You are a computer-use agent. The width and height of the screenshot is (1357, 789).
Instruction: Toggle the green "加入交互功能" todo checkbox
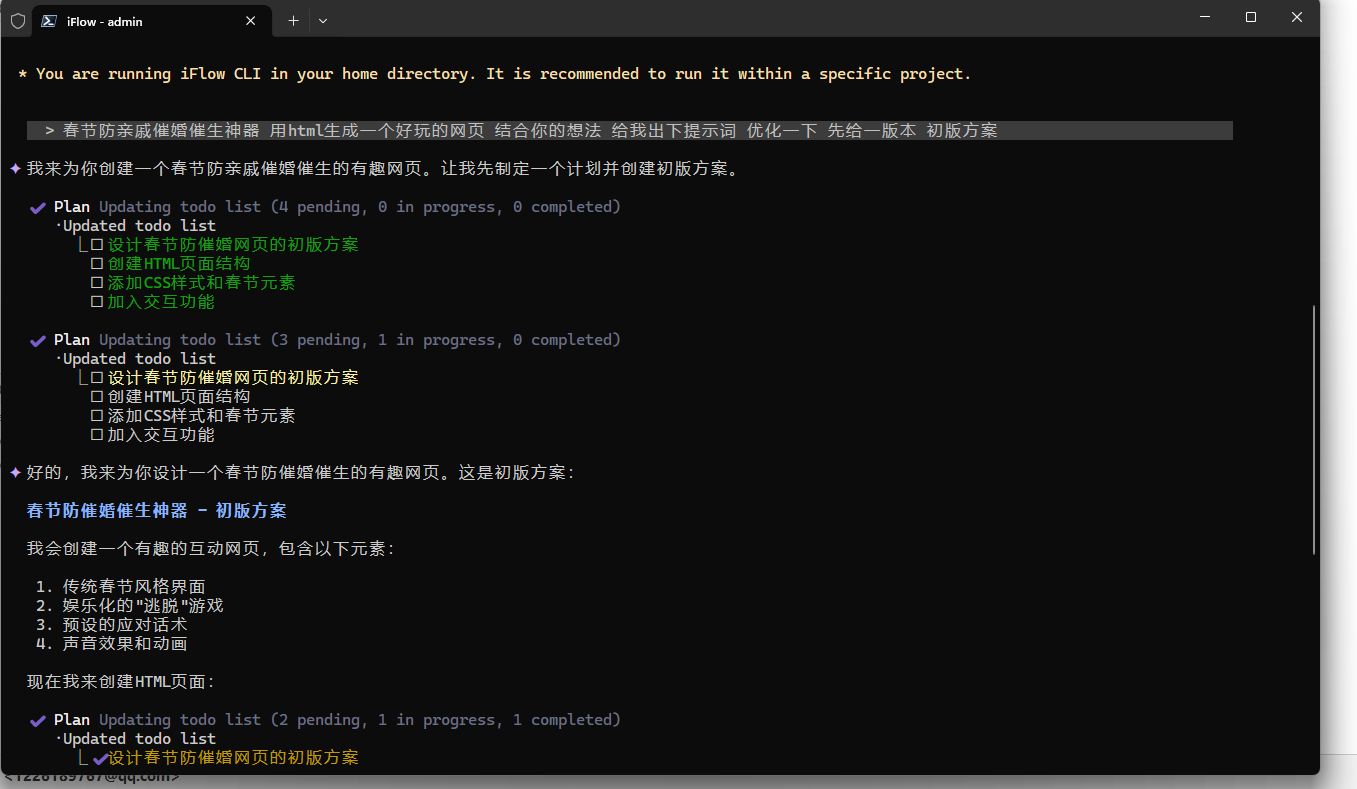pos(97,302)
